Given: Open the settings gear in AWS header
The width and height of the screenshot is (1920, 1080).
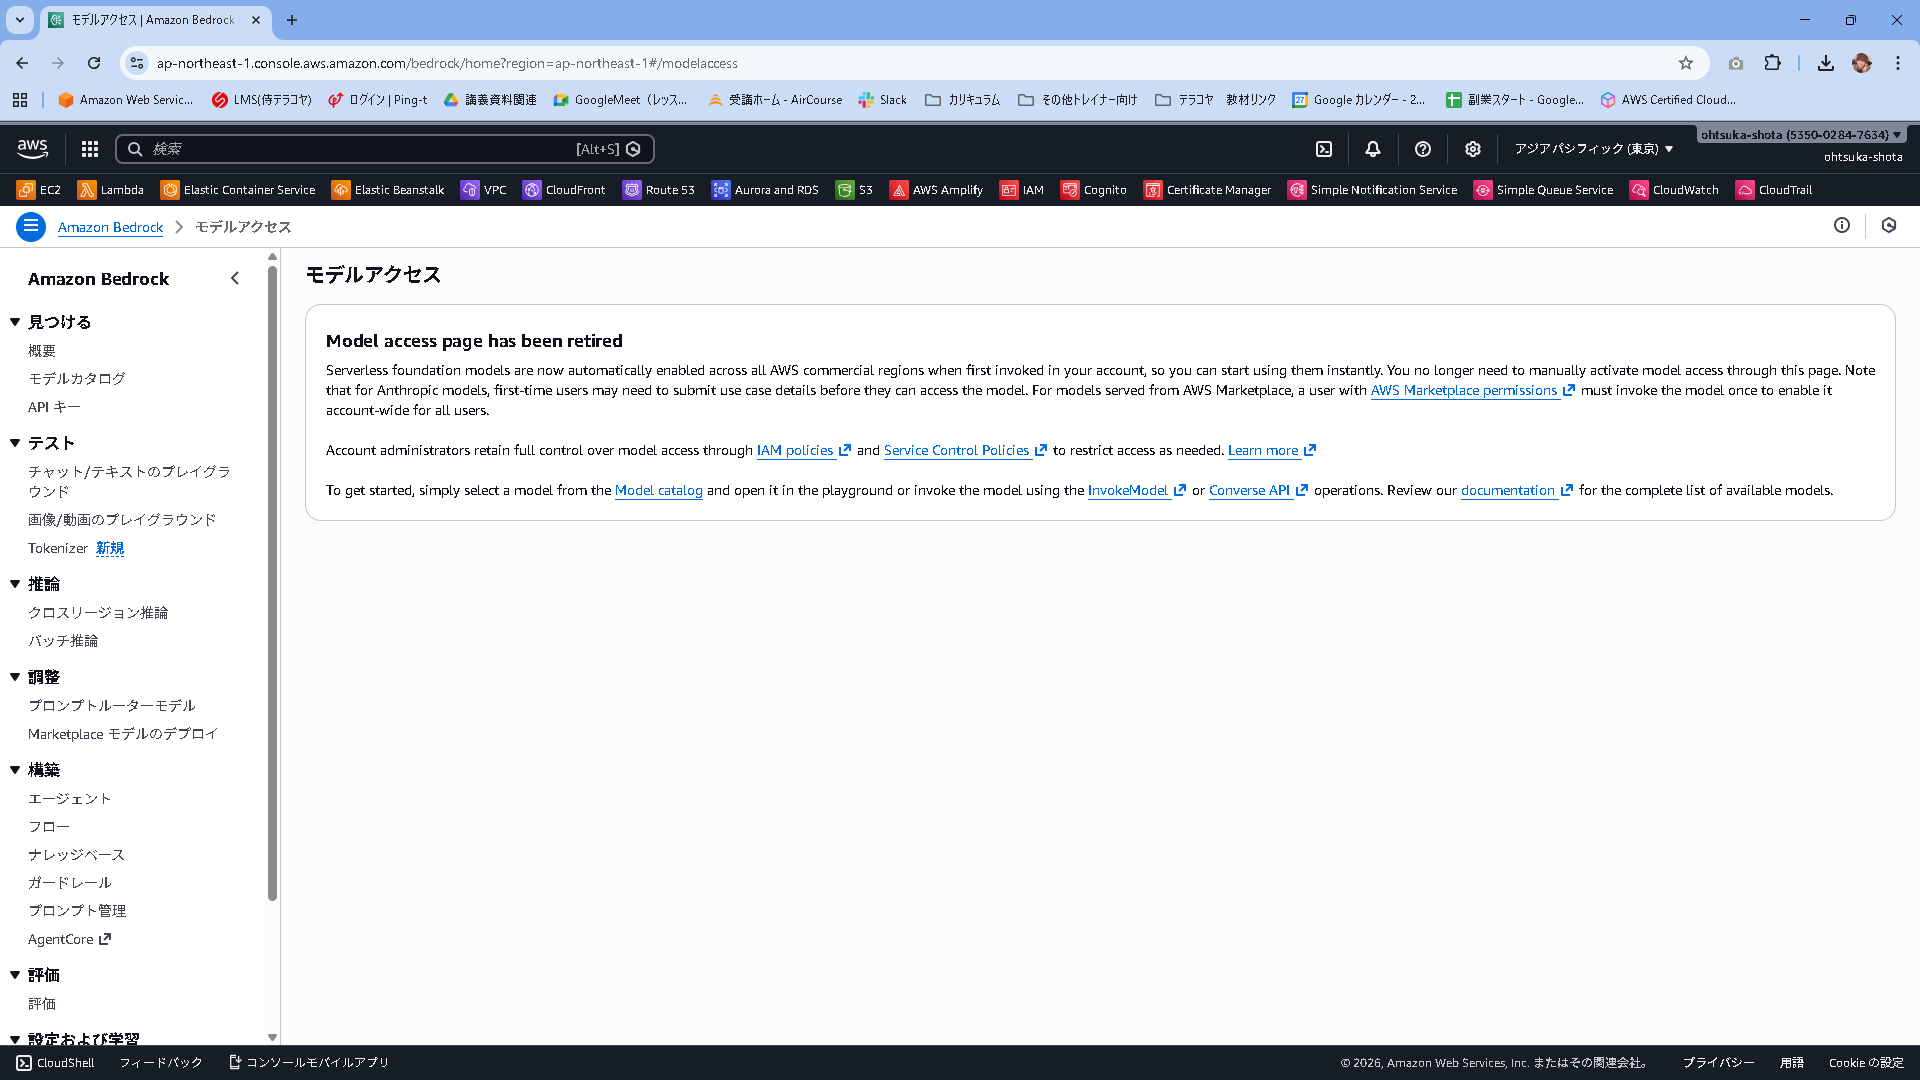Looking at the screenshot, I should [x=1473, y=149].
